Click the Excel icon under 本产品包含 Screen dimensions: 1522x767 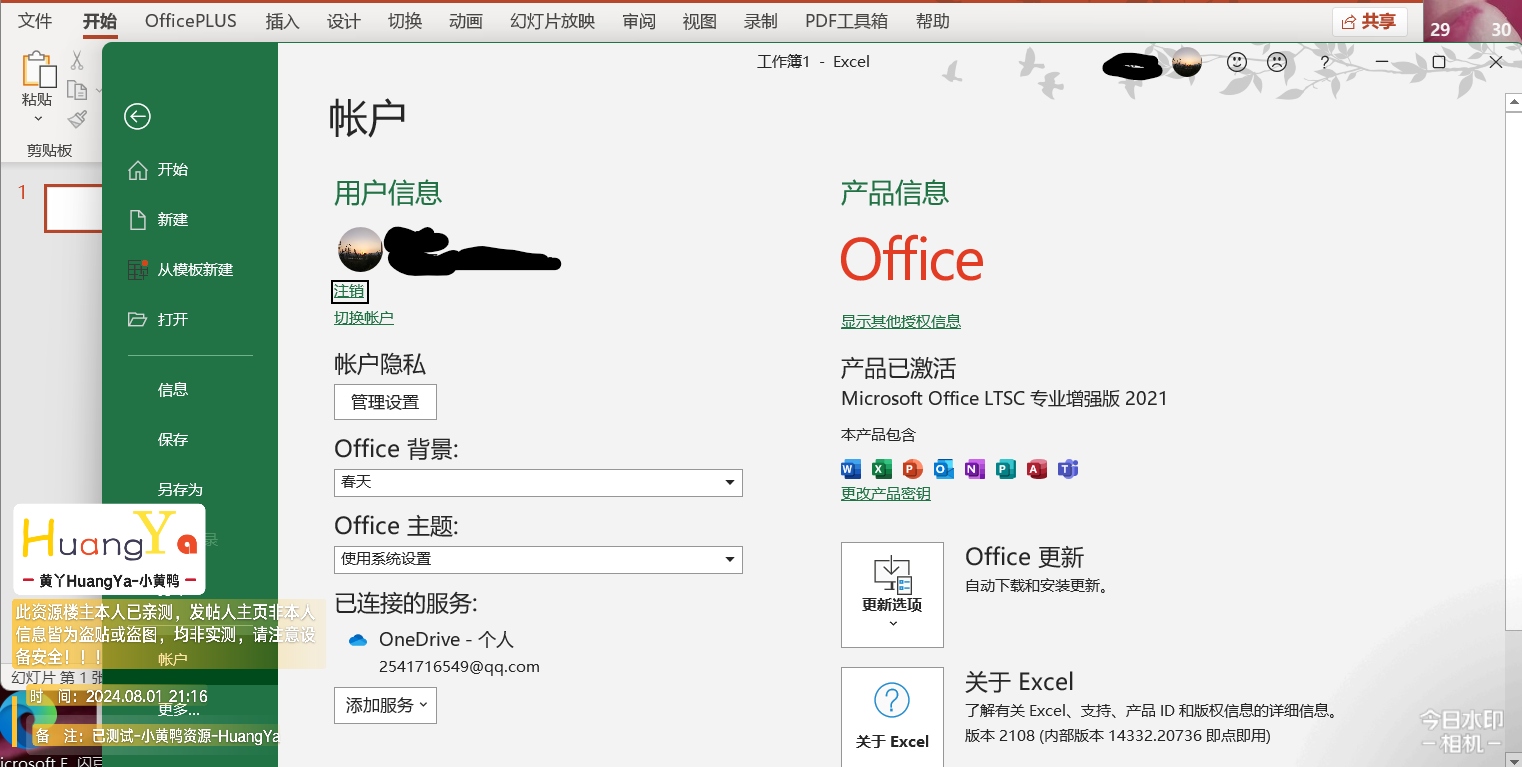[882, 469]
